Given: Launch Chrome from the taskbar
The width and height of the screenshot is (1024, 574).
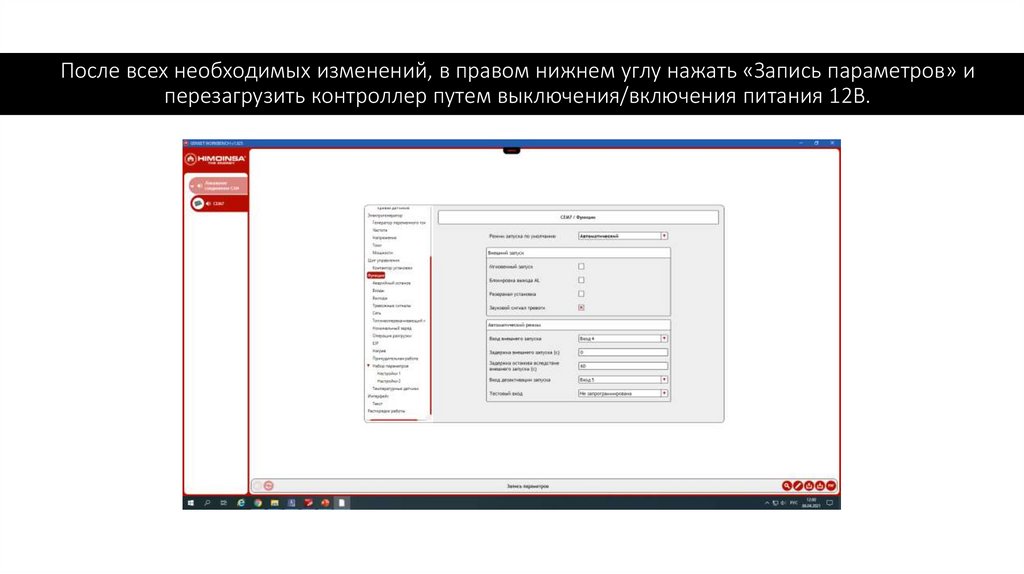Looking at the screenshot, I should point(258,503).
